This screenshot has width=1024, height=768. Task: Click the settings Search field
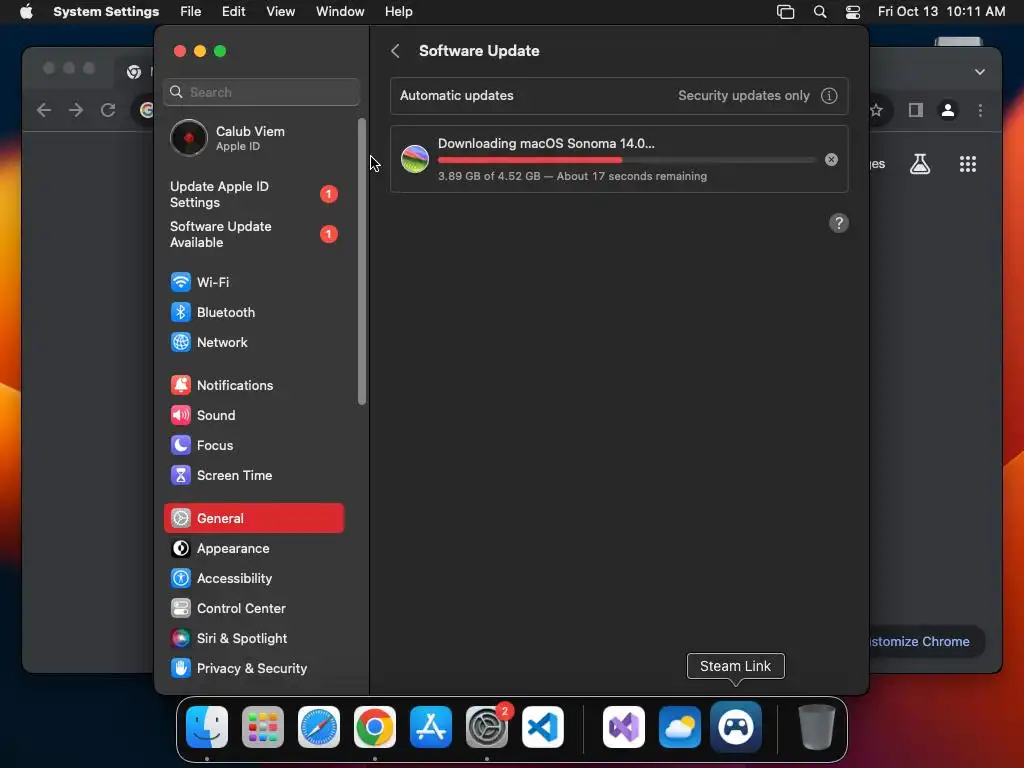tap(261, 92)
